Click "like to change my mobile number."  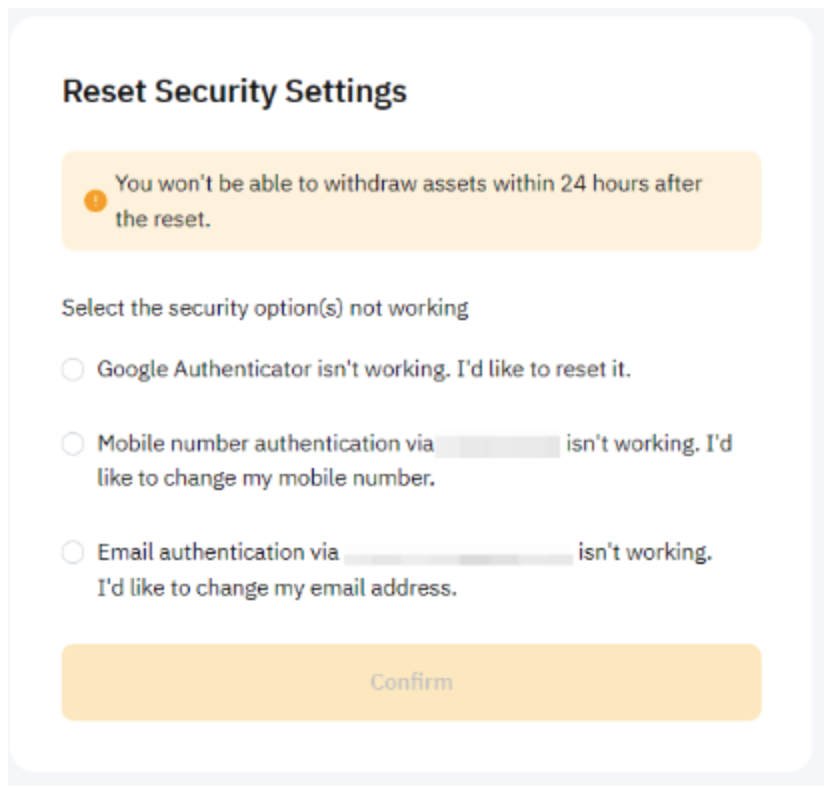[266, 479]
